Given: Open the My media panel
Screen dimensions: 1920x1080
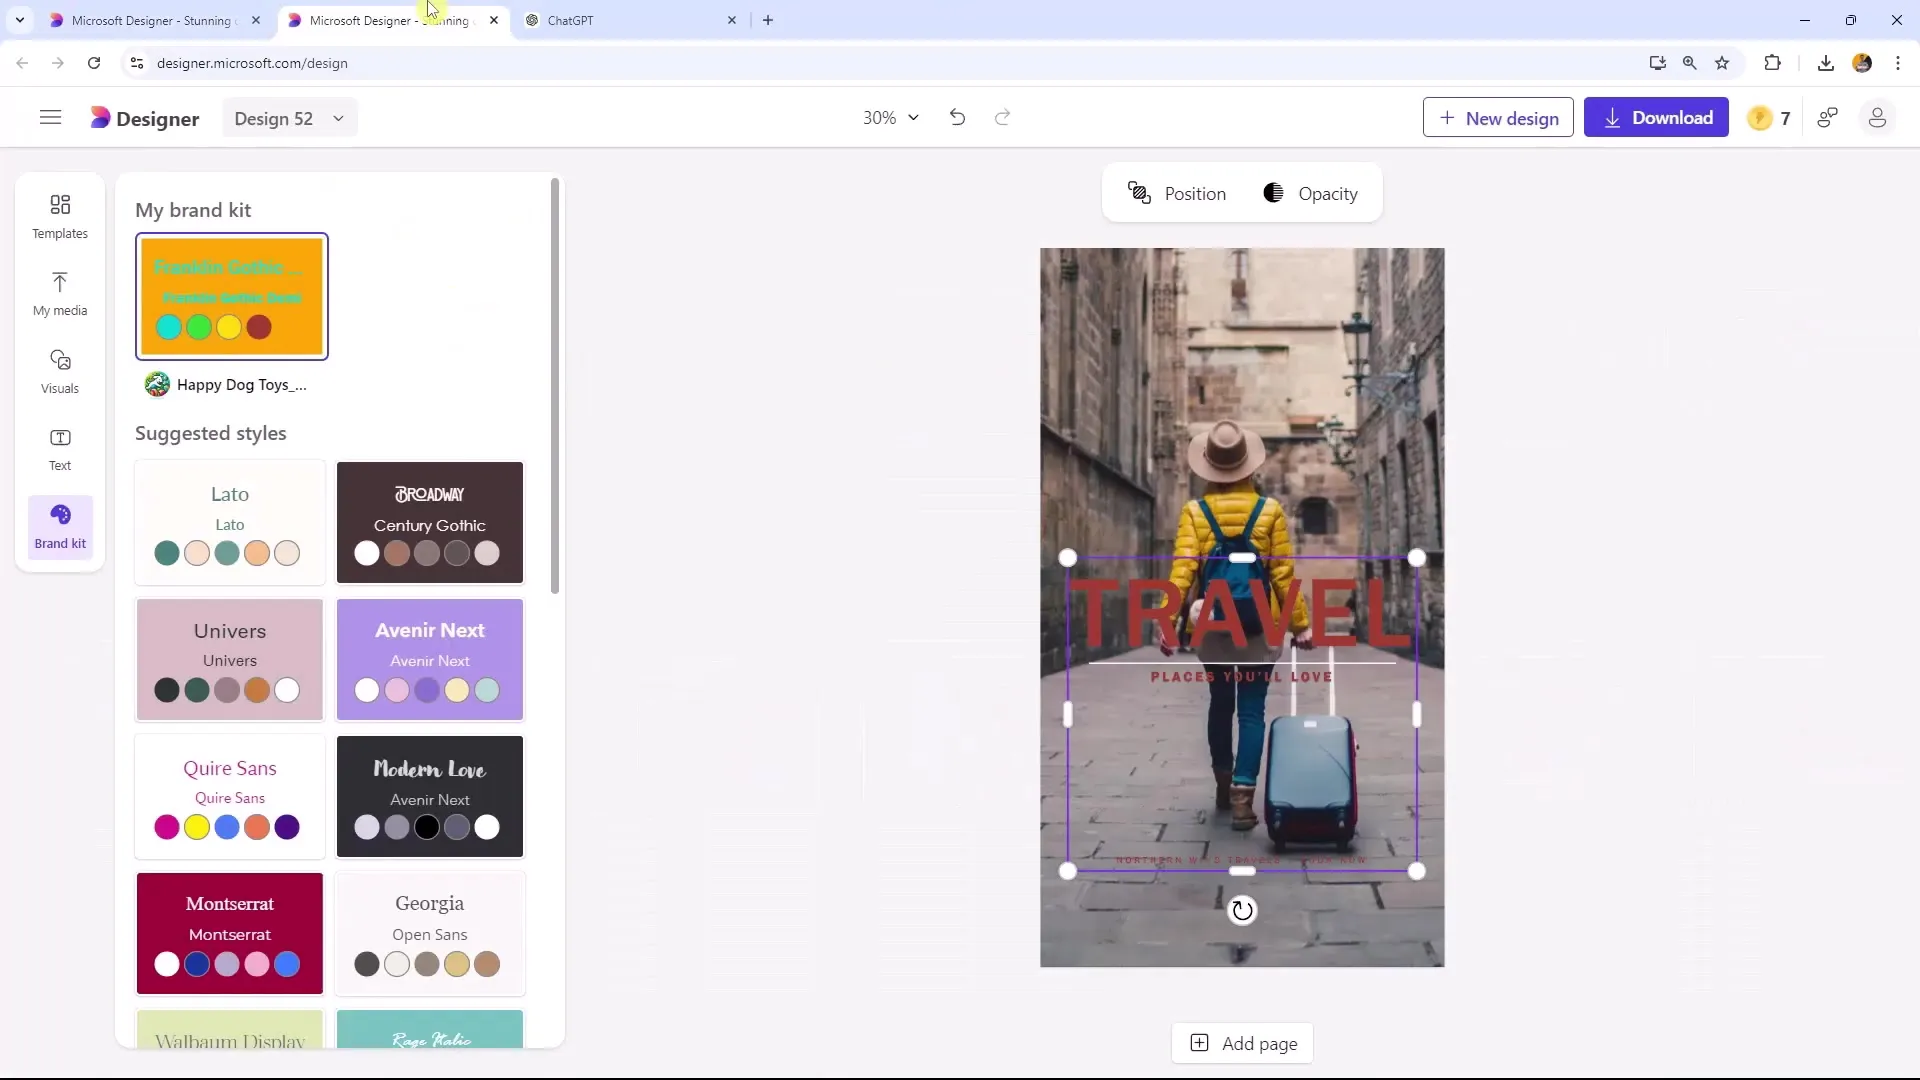Looking at the screenshot, I should pos(60,294).
